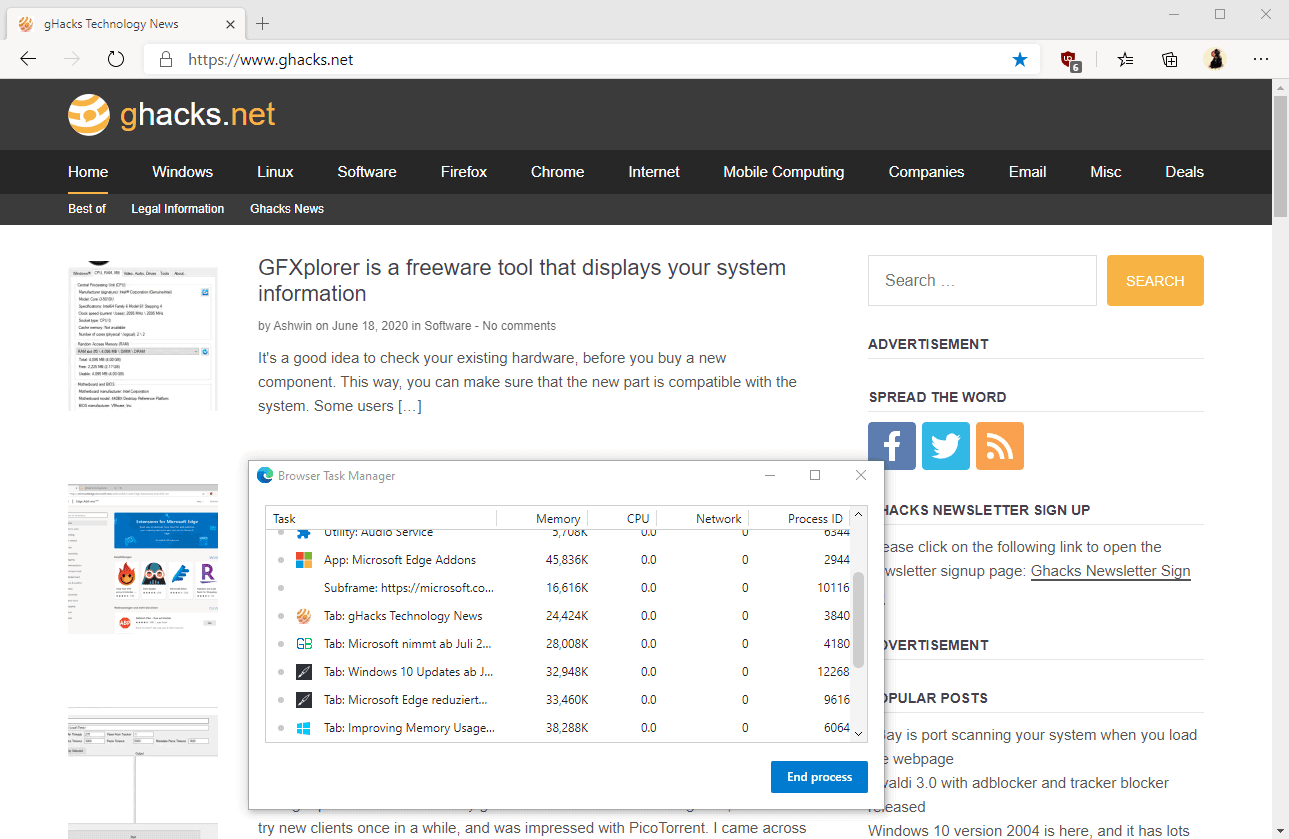Viewport: 1289px width, 839px height.
Task: Maximize the Browser Task Manager window
Action: coord(815,475)
